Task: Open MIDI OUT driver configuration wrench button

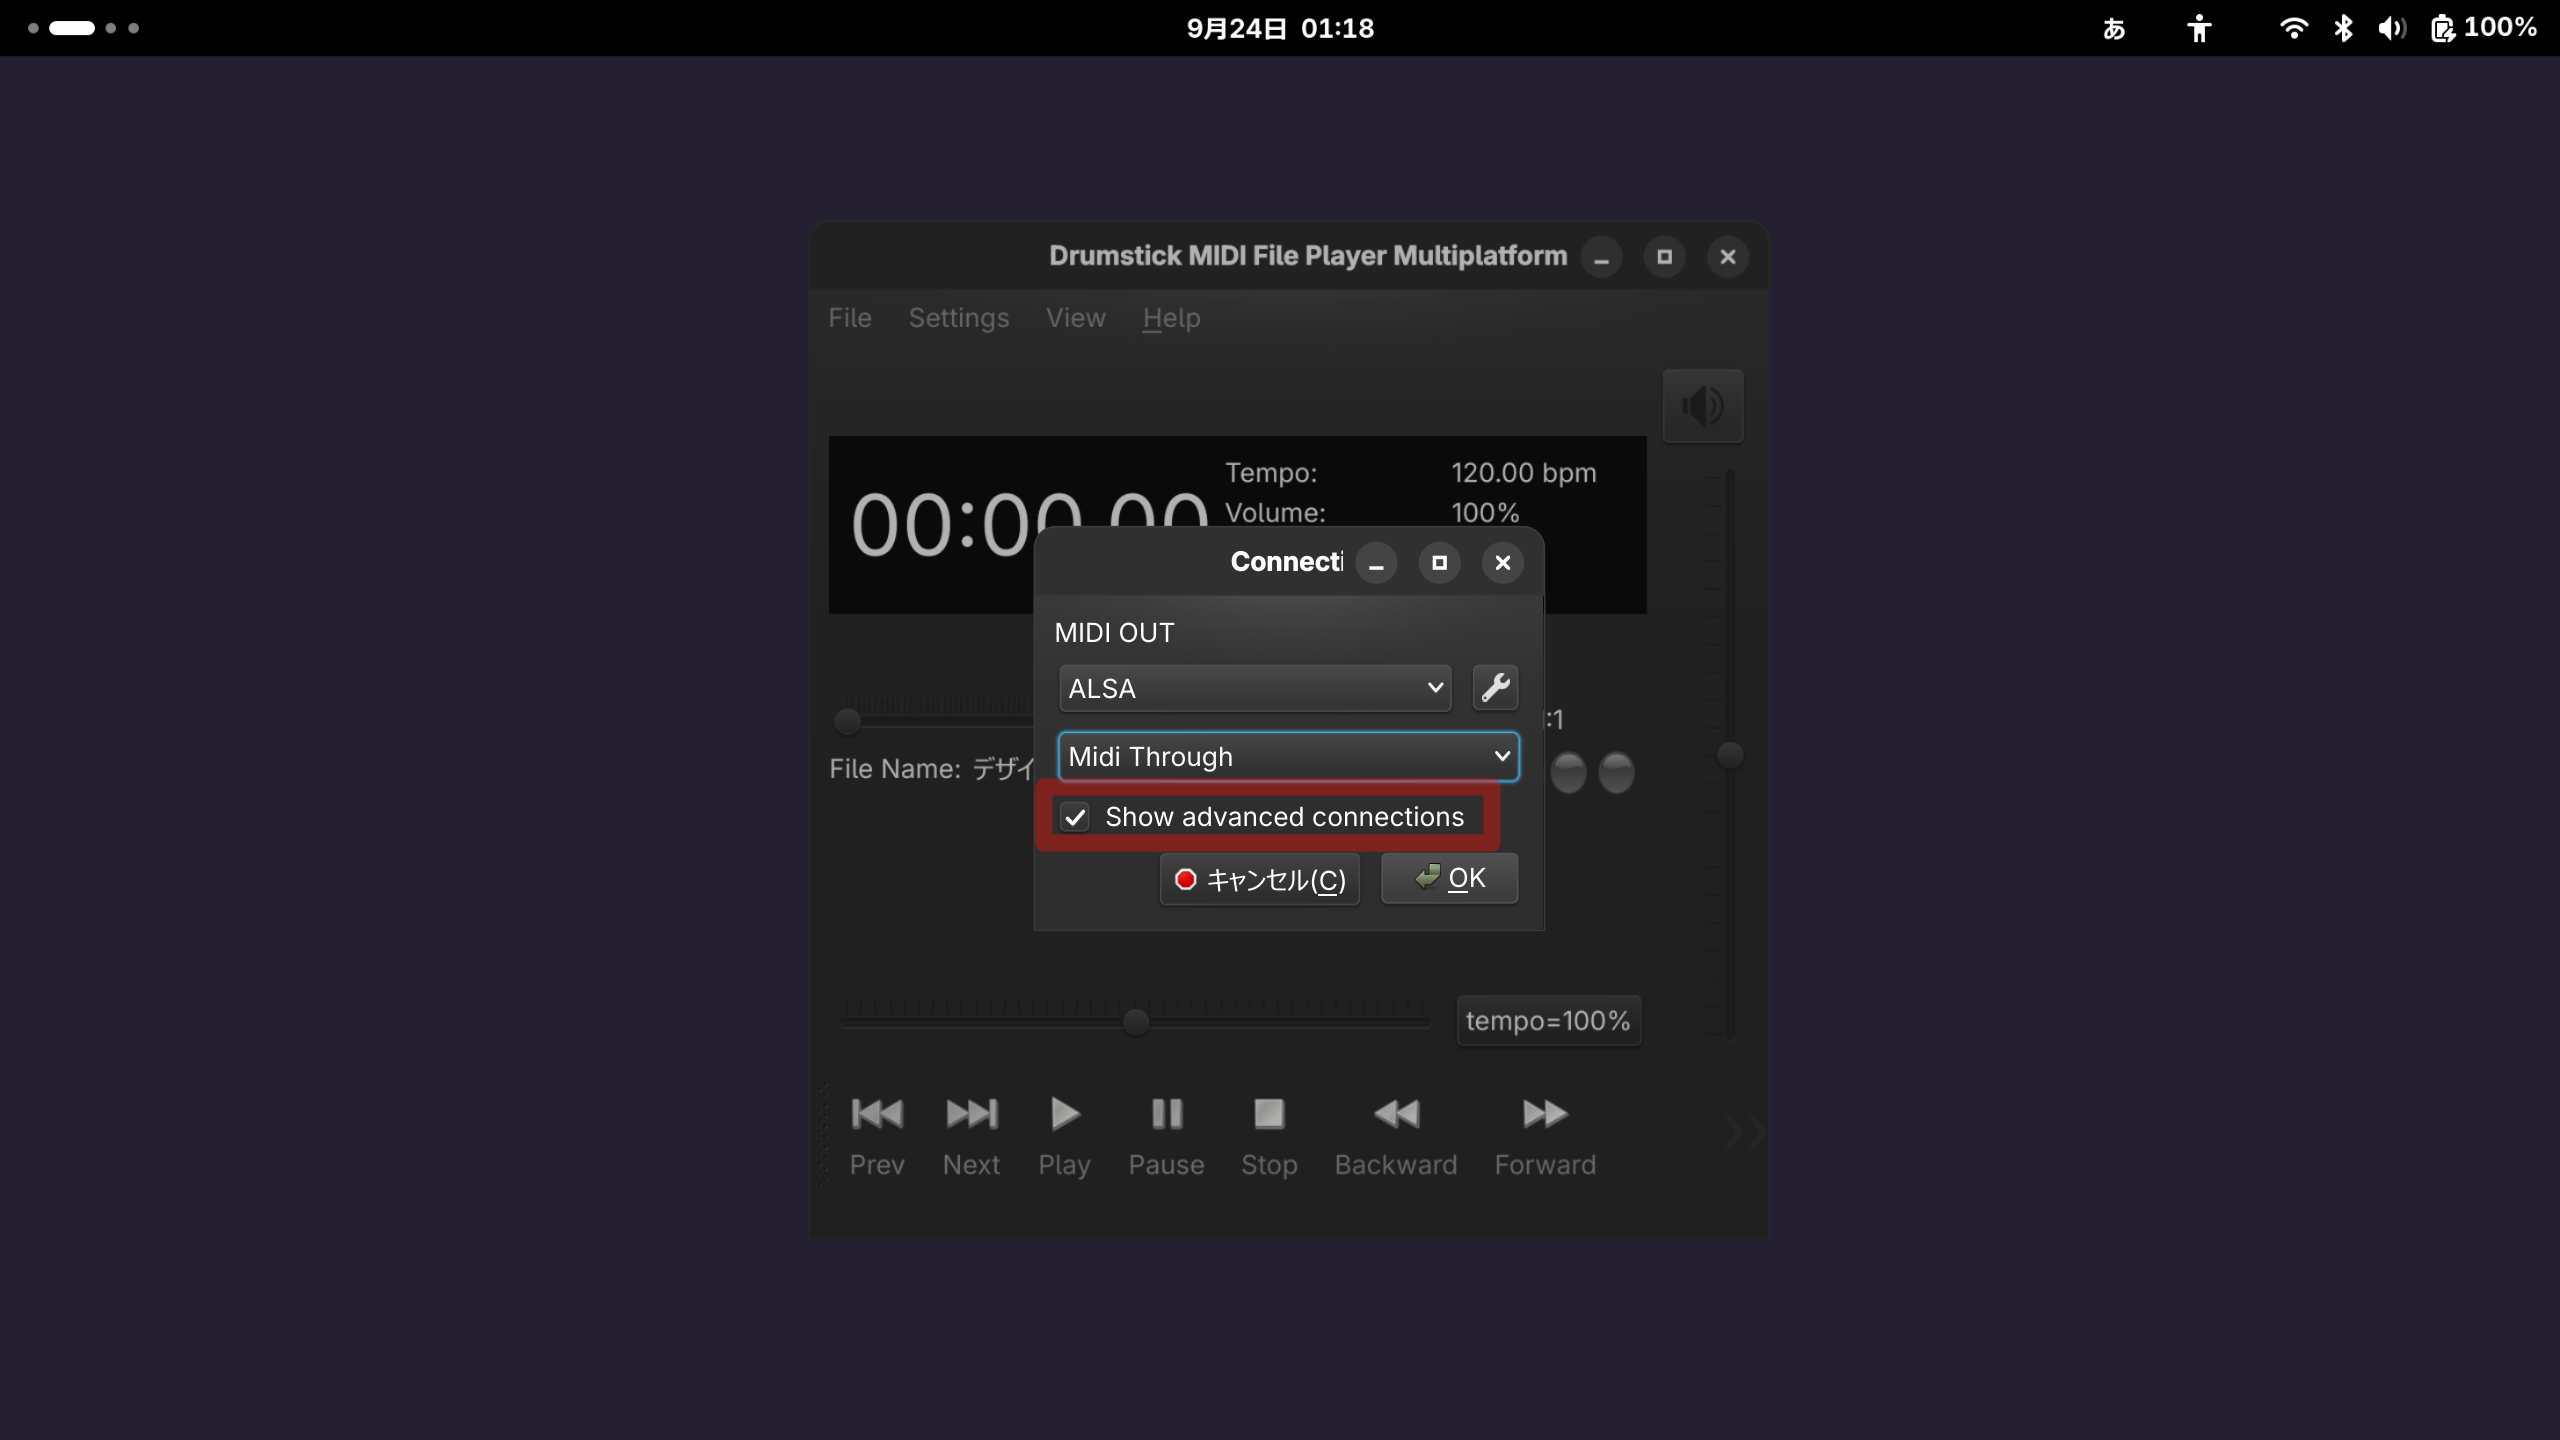Action: (1495, 688)
